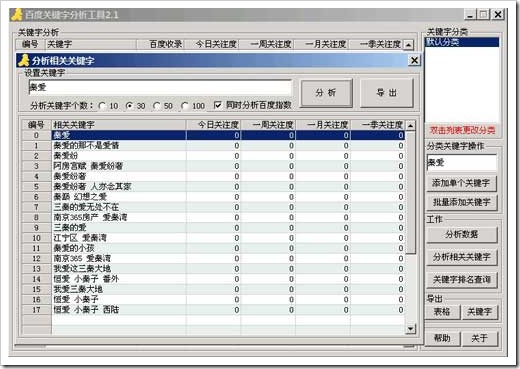
Task: Click the results list scrollbar thumb
Action: [x=411, y=192]
